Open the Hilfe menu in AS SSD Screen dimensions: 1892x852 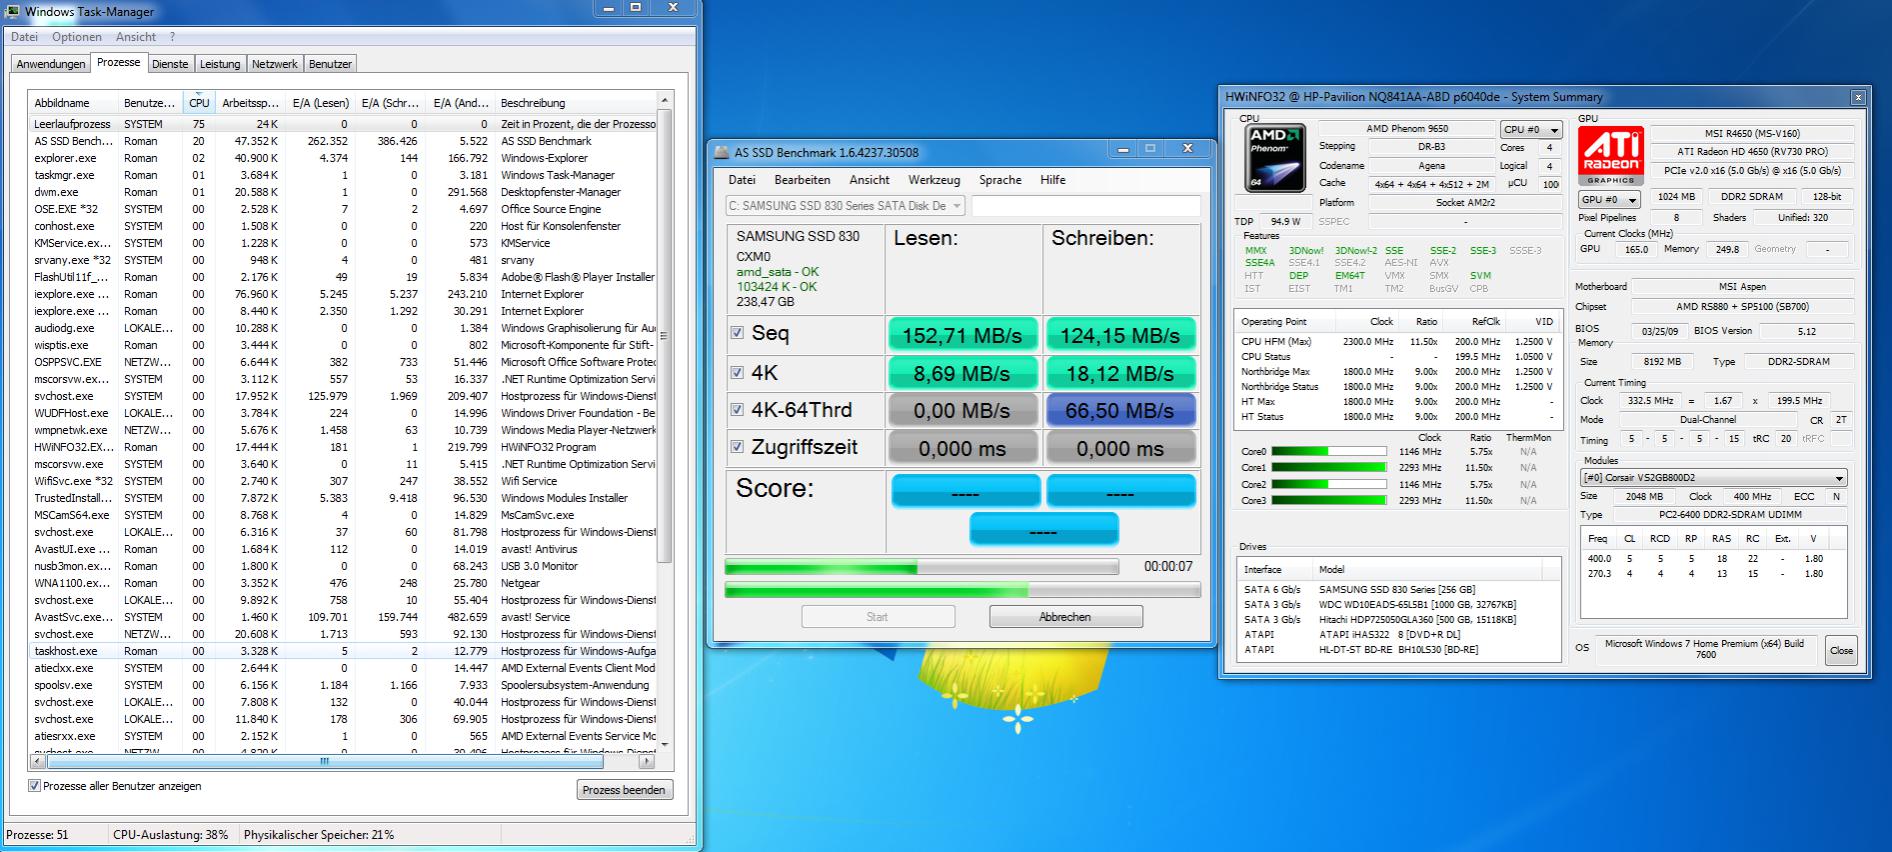1053,180
